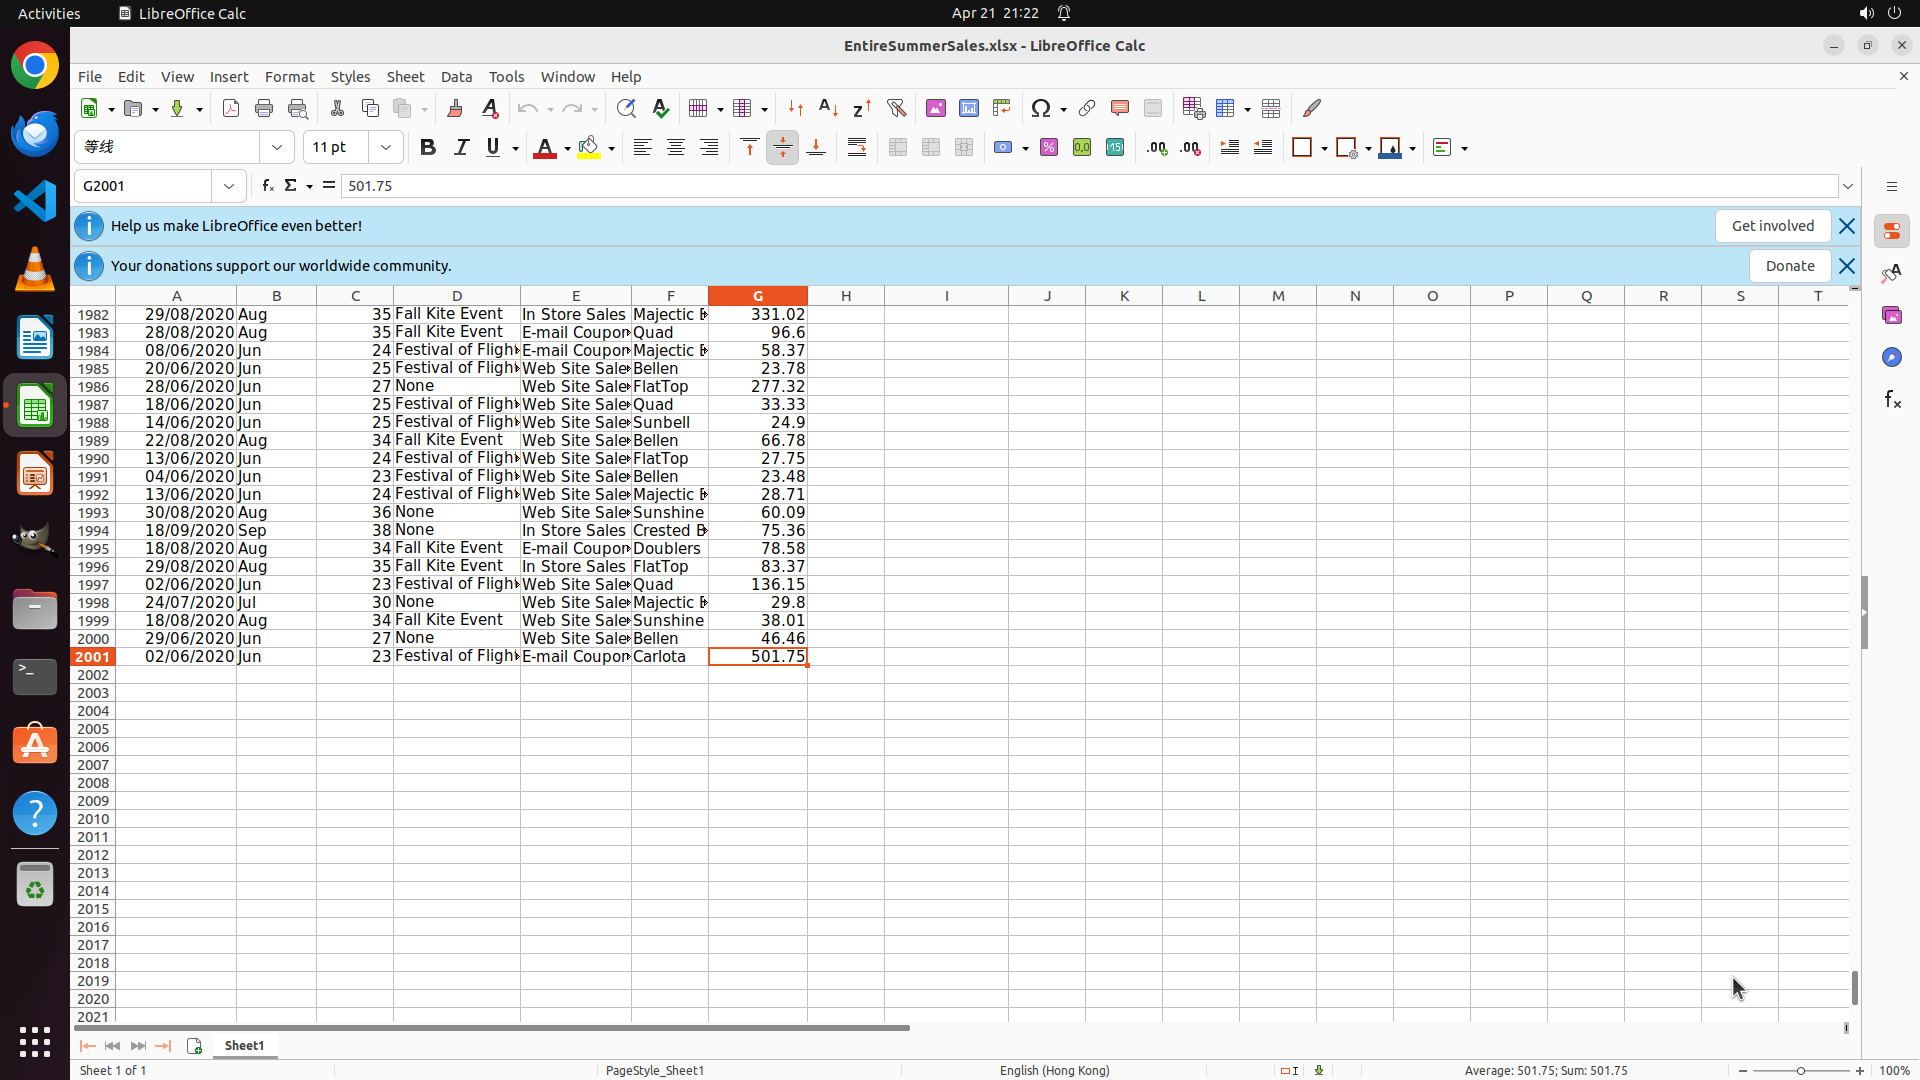Screen dimensions: 1920x1080
Task: Click the Sort Ascending toolbar icon
Action: click(x=828, y=108)
